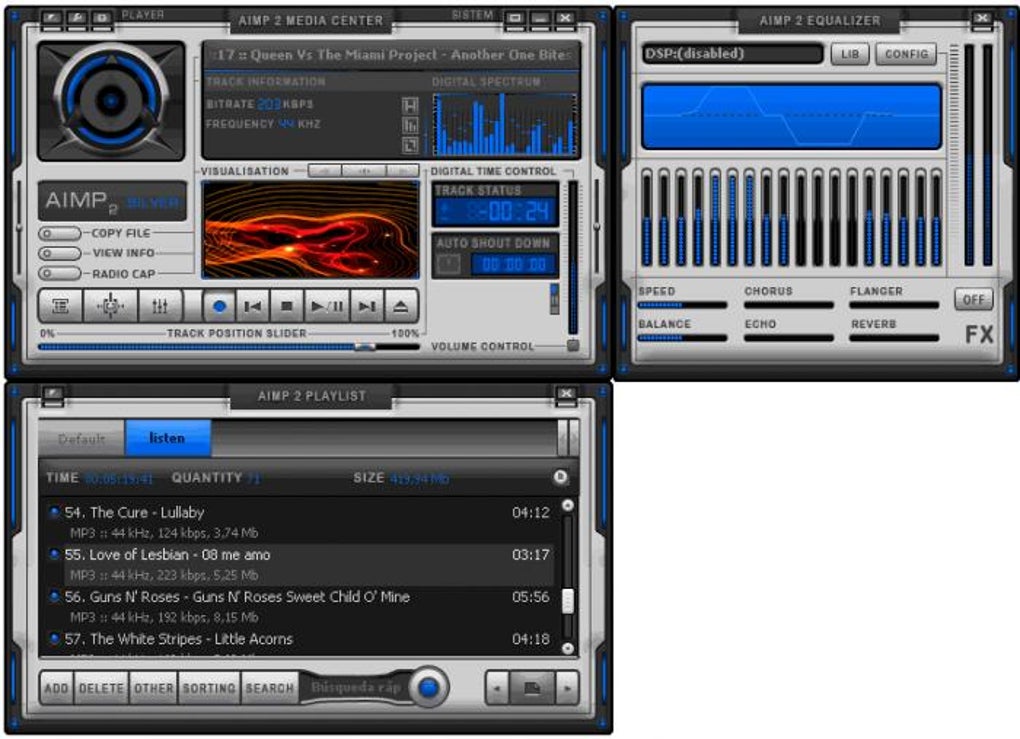Select track 54. The Cure - Lullaby

tap(300, 522)
